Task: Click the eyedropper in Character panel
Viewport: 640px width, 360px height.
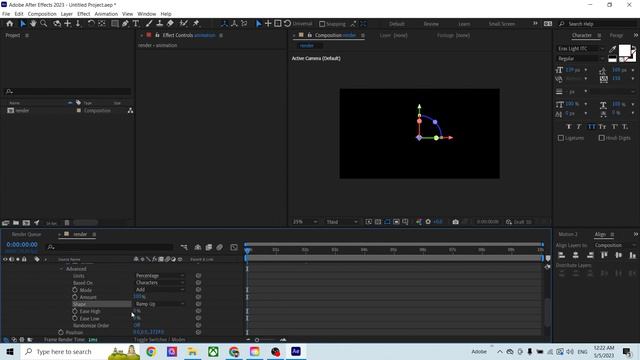Action: [612, 49]
